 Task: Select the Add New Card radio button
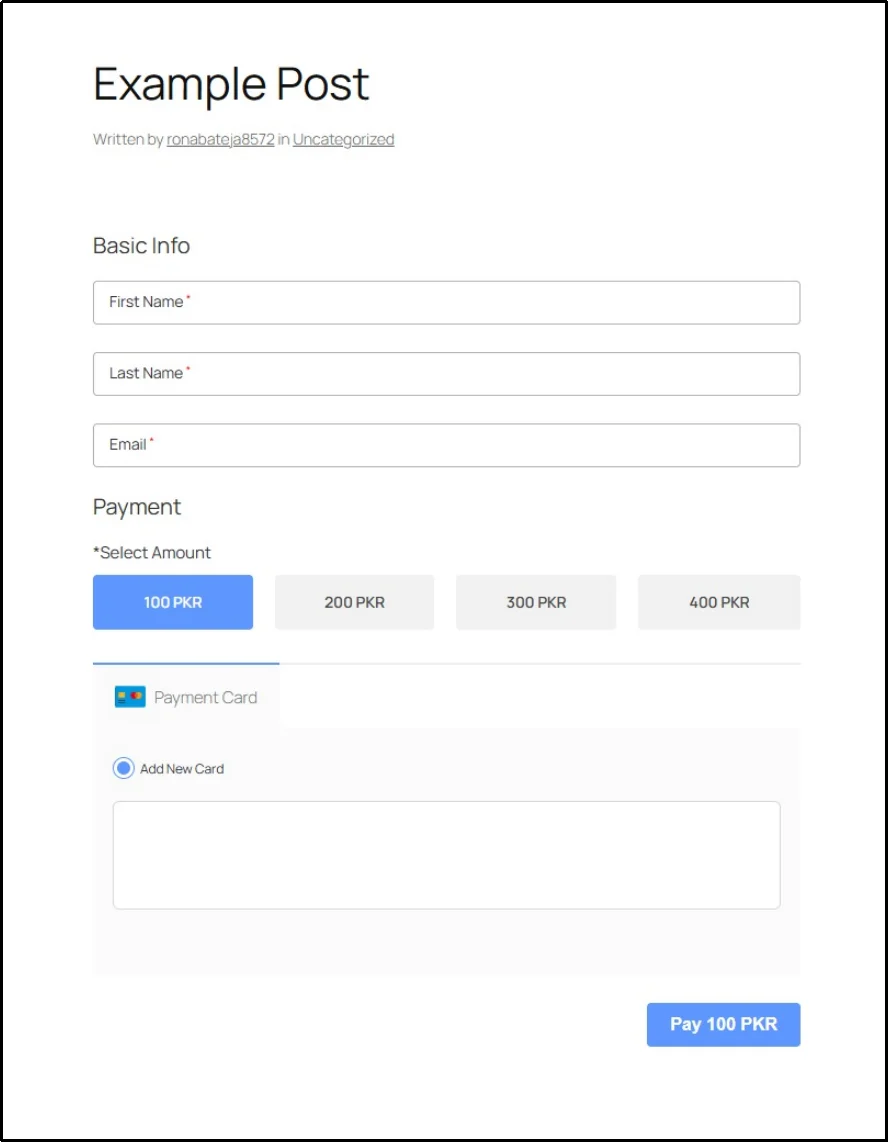tap(123, 768)
